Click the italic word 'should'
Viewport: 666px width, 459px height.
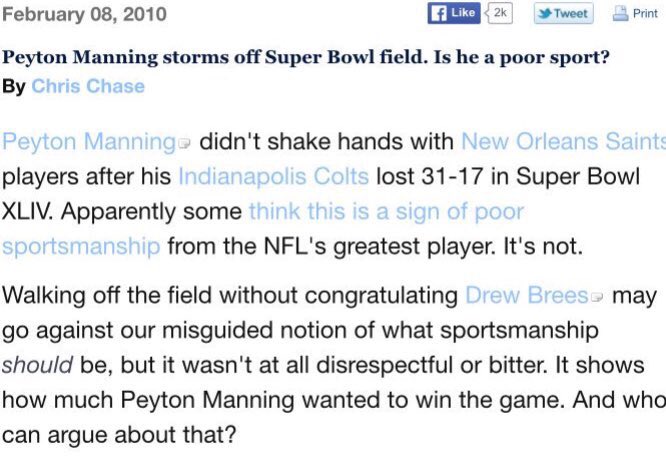31,365
